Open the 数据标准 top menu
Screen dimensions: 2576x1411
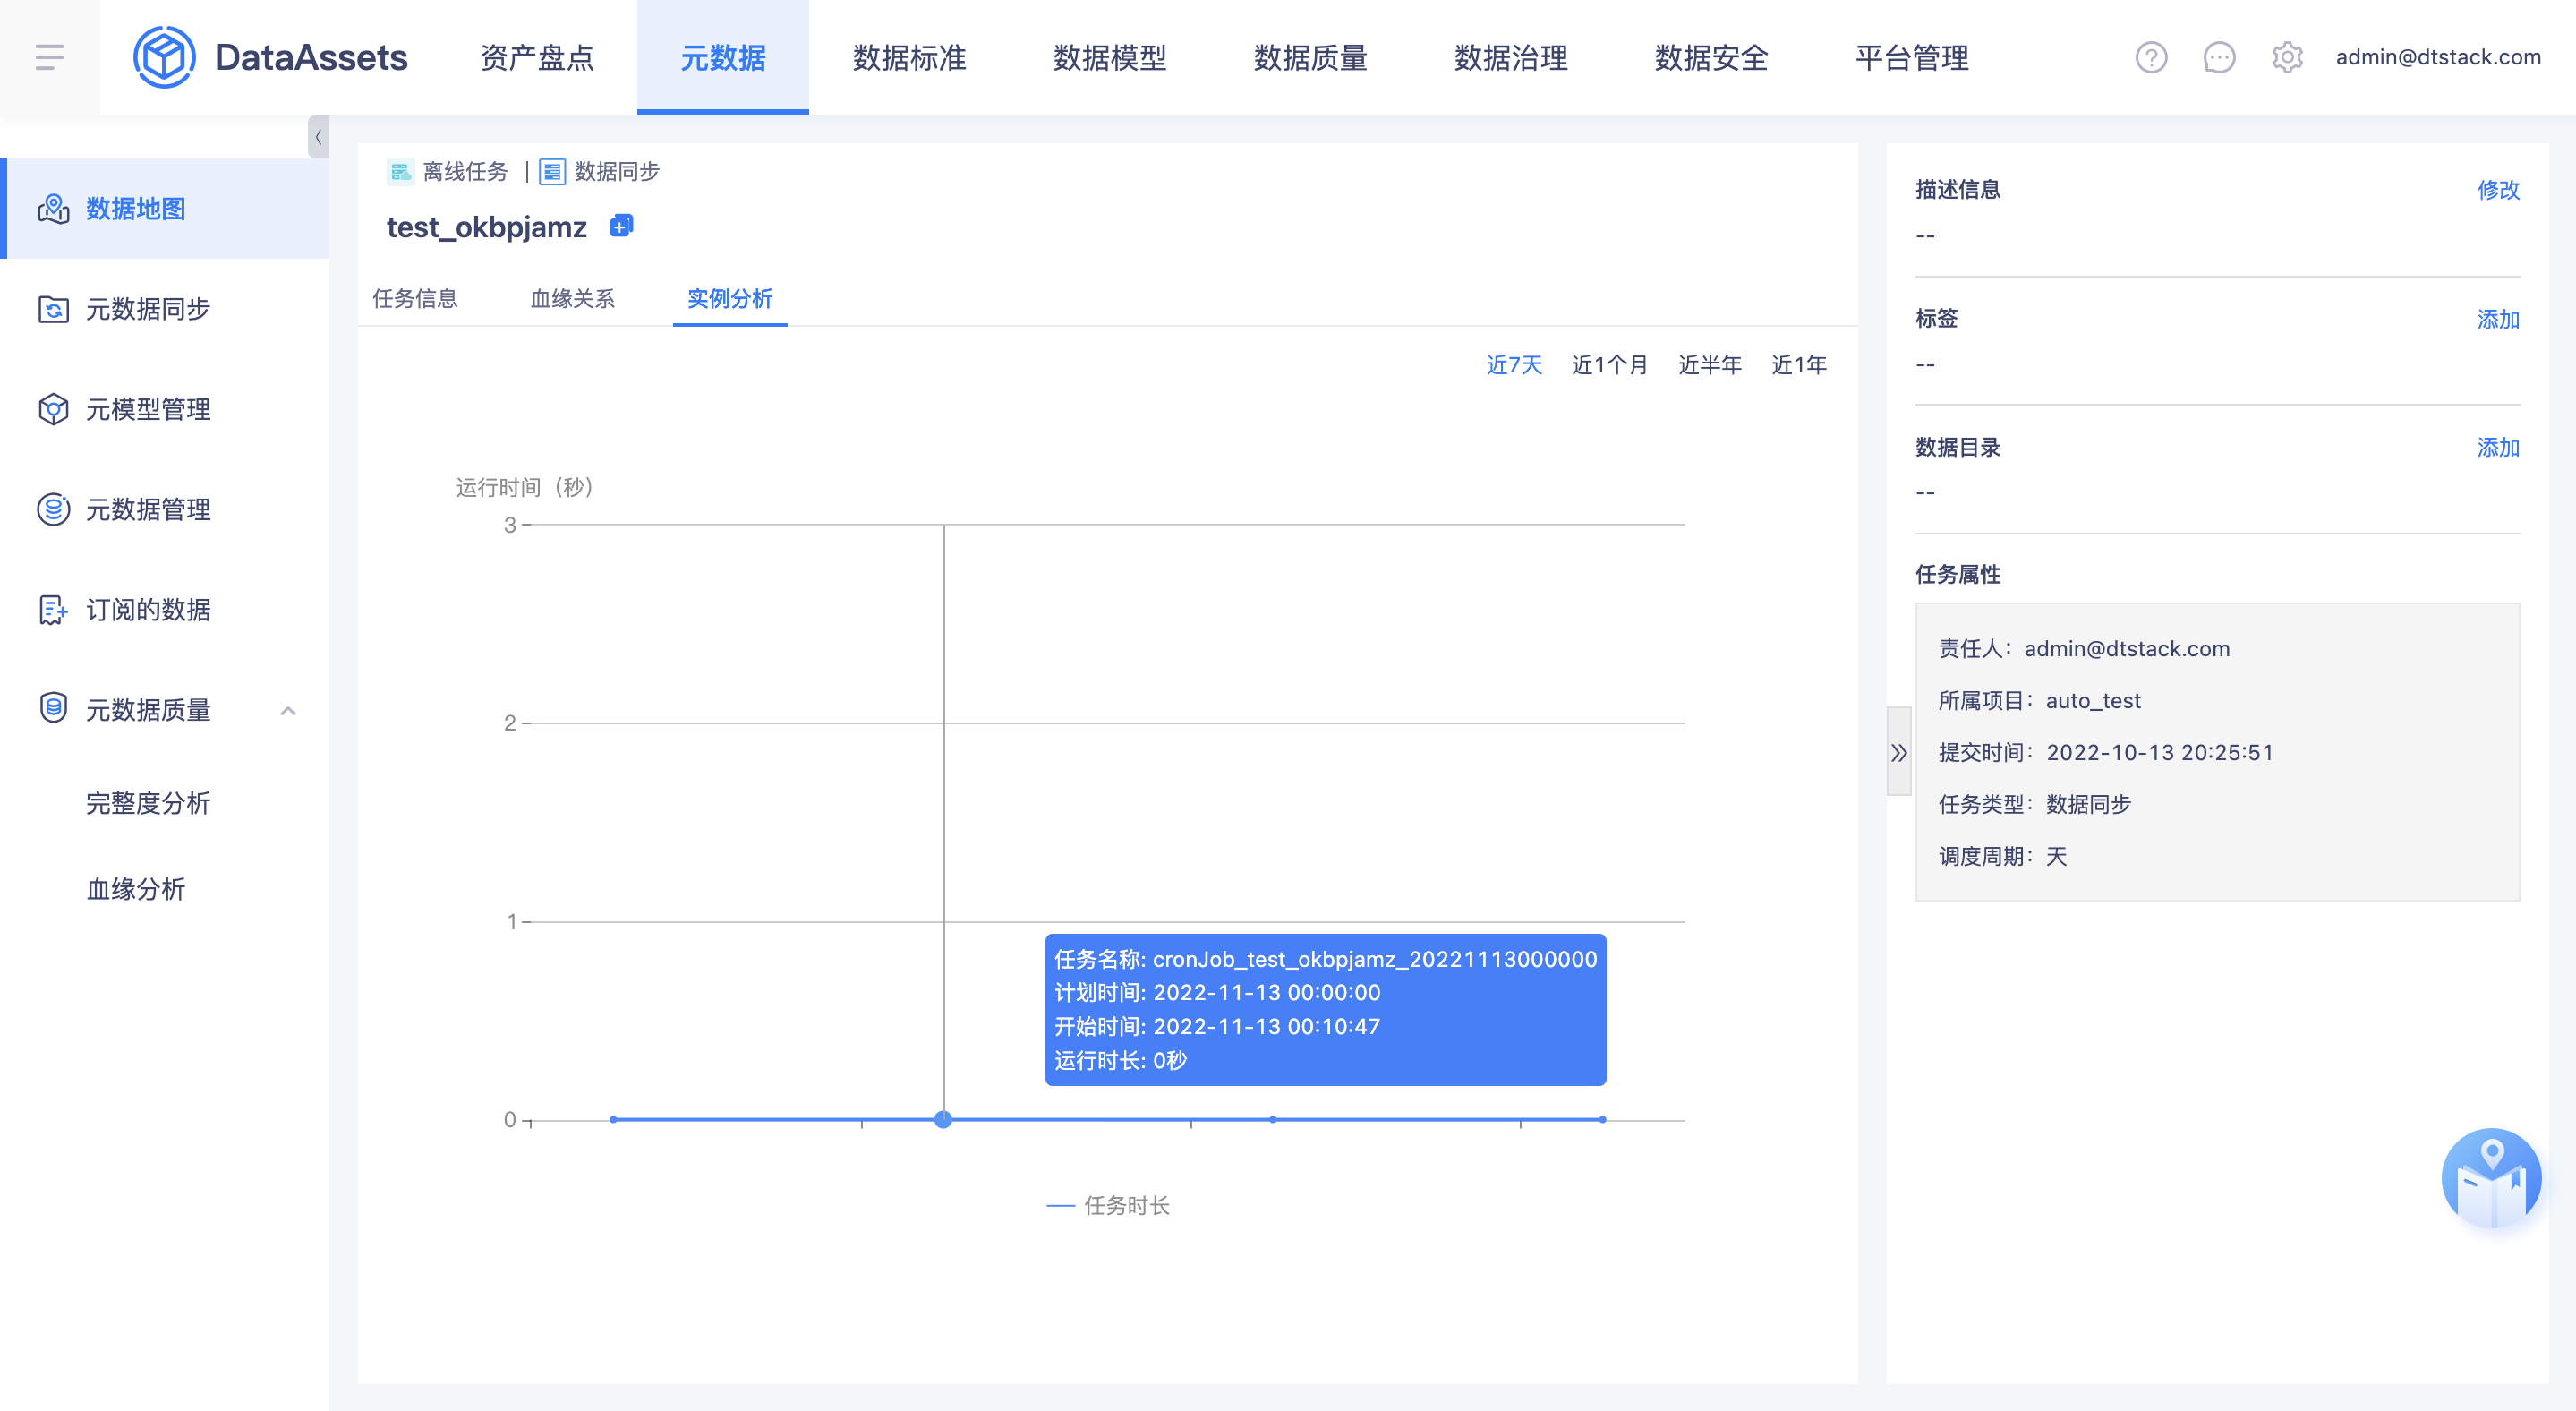coord(909,57)
